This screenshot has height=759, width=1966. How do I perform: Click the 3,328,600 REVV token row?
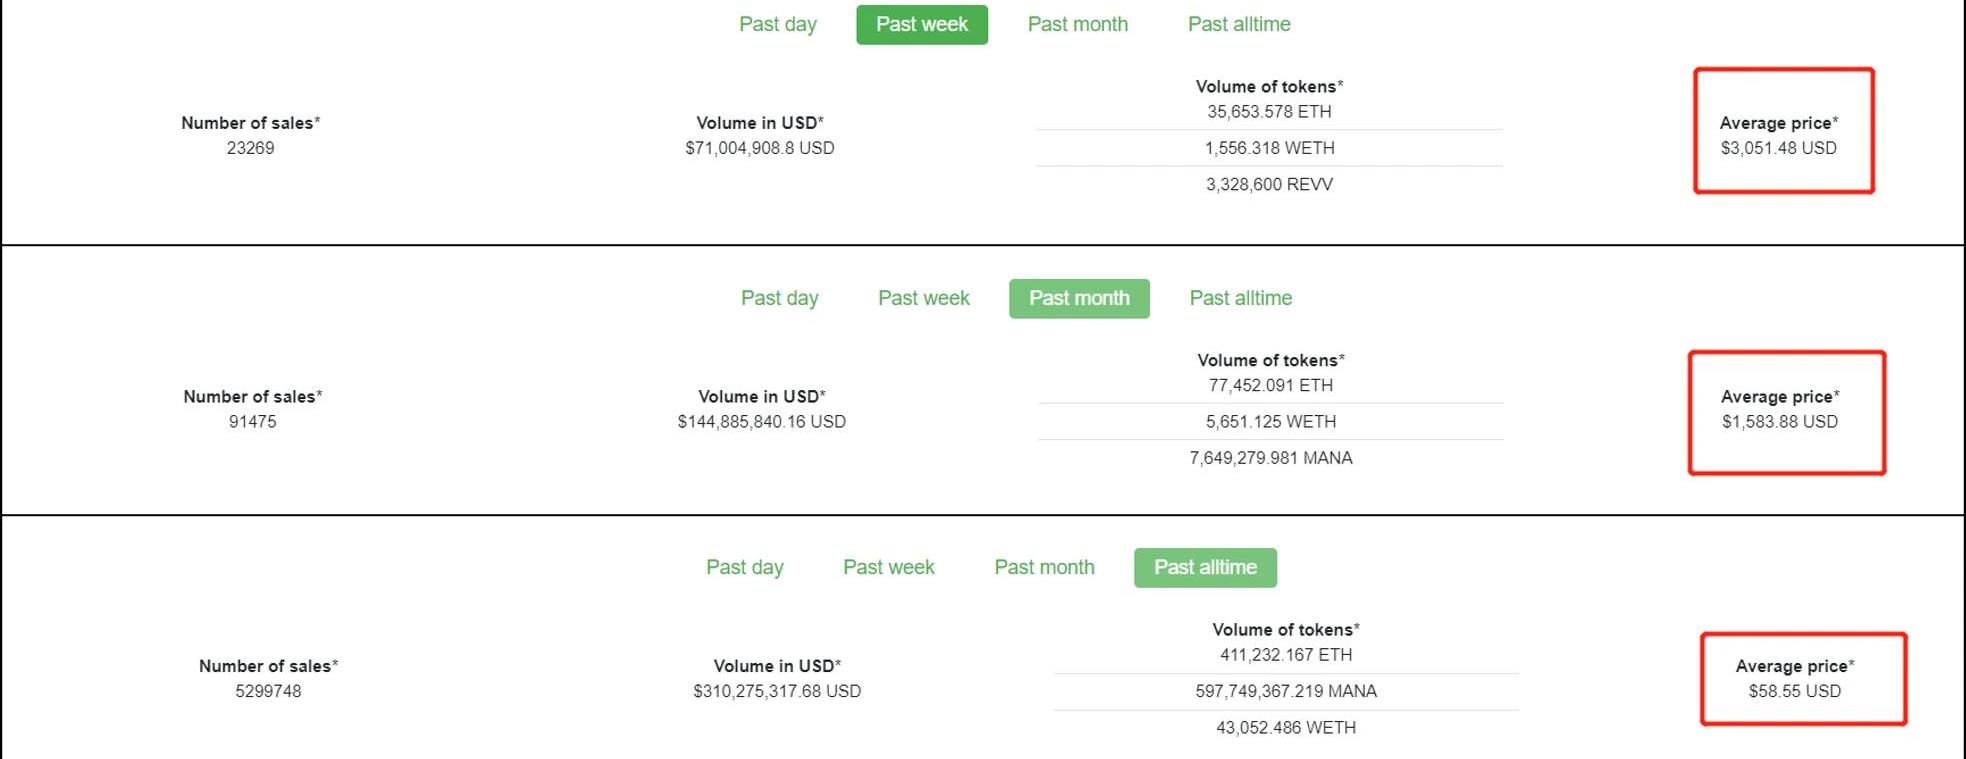[x=1269, y=184]
